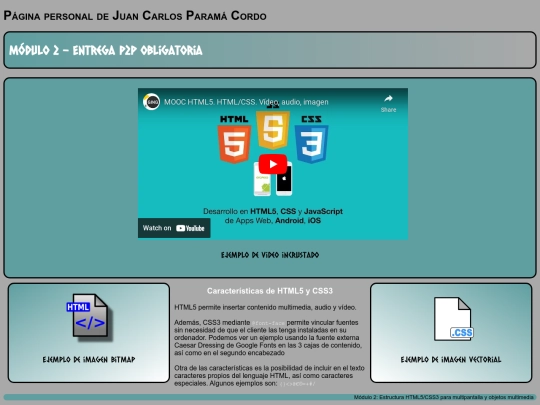
Task: Click caption Ejemplo de imagen vectorial
Action: coord(451,360)
